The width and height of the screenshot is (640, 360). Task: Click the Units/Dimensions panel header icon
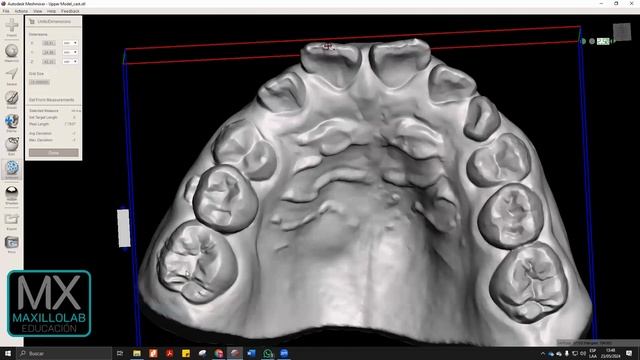tap(32, 21)
